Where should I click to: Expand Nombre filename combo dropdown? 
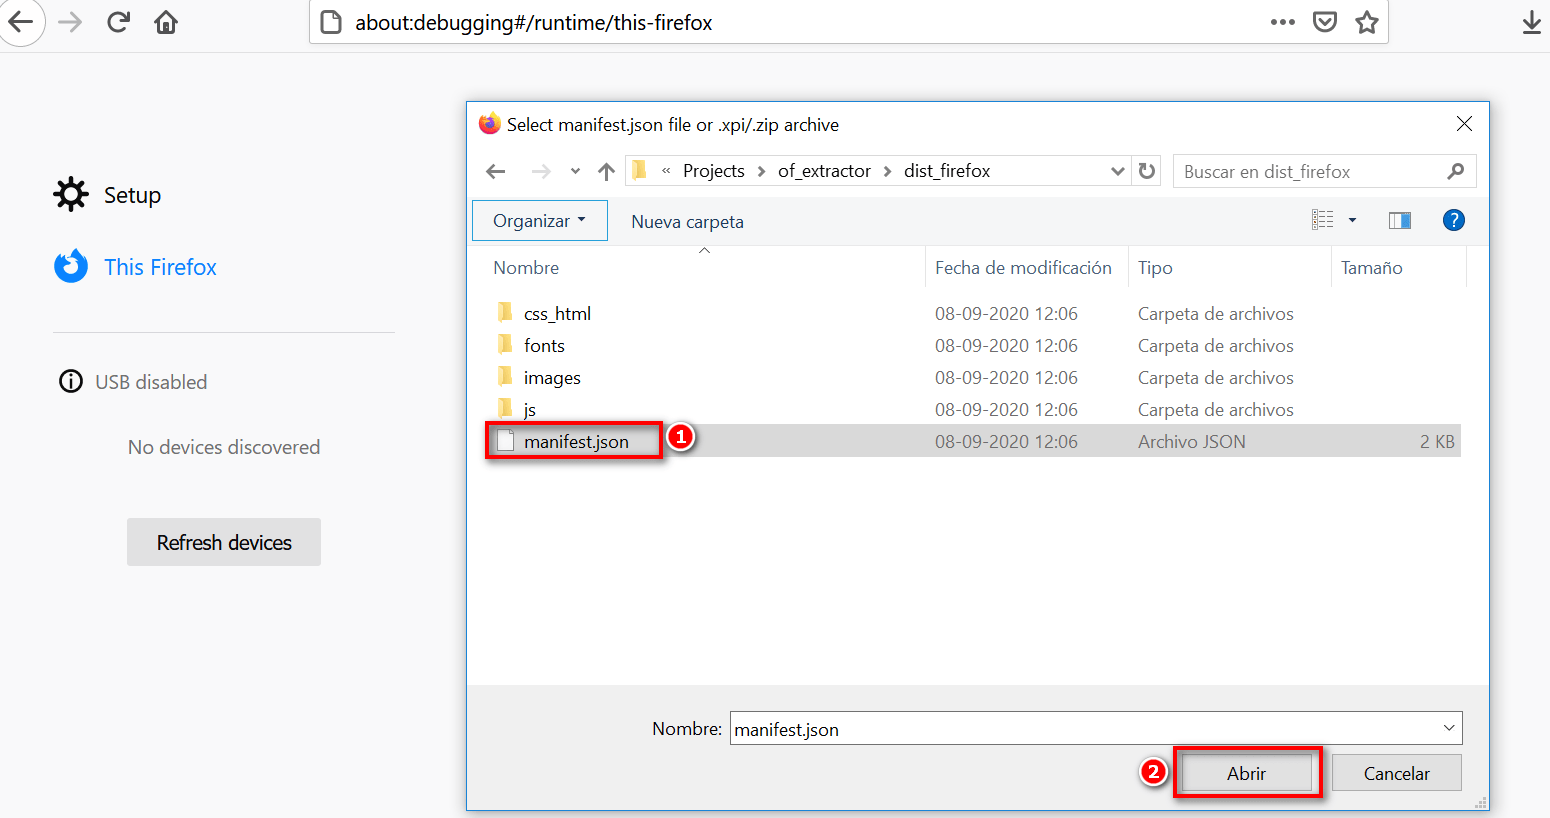pos(1449,728)
